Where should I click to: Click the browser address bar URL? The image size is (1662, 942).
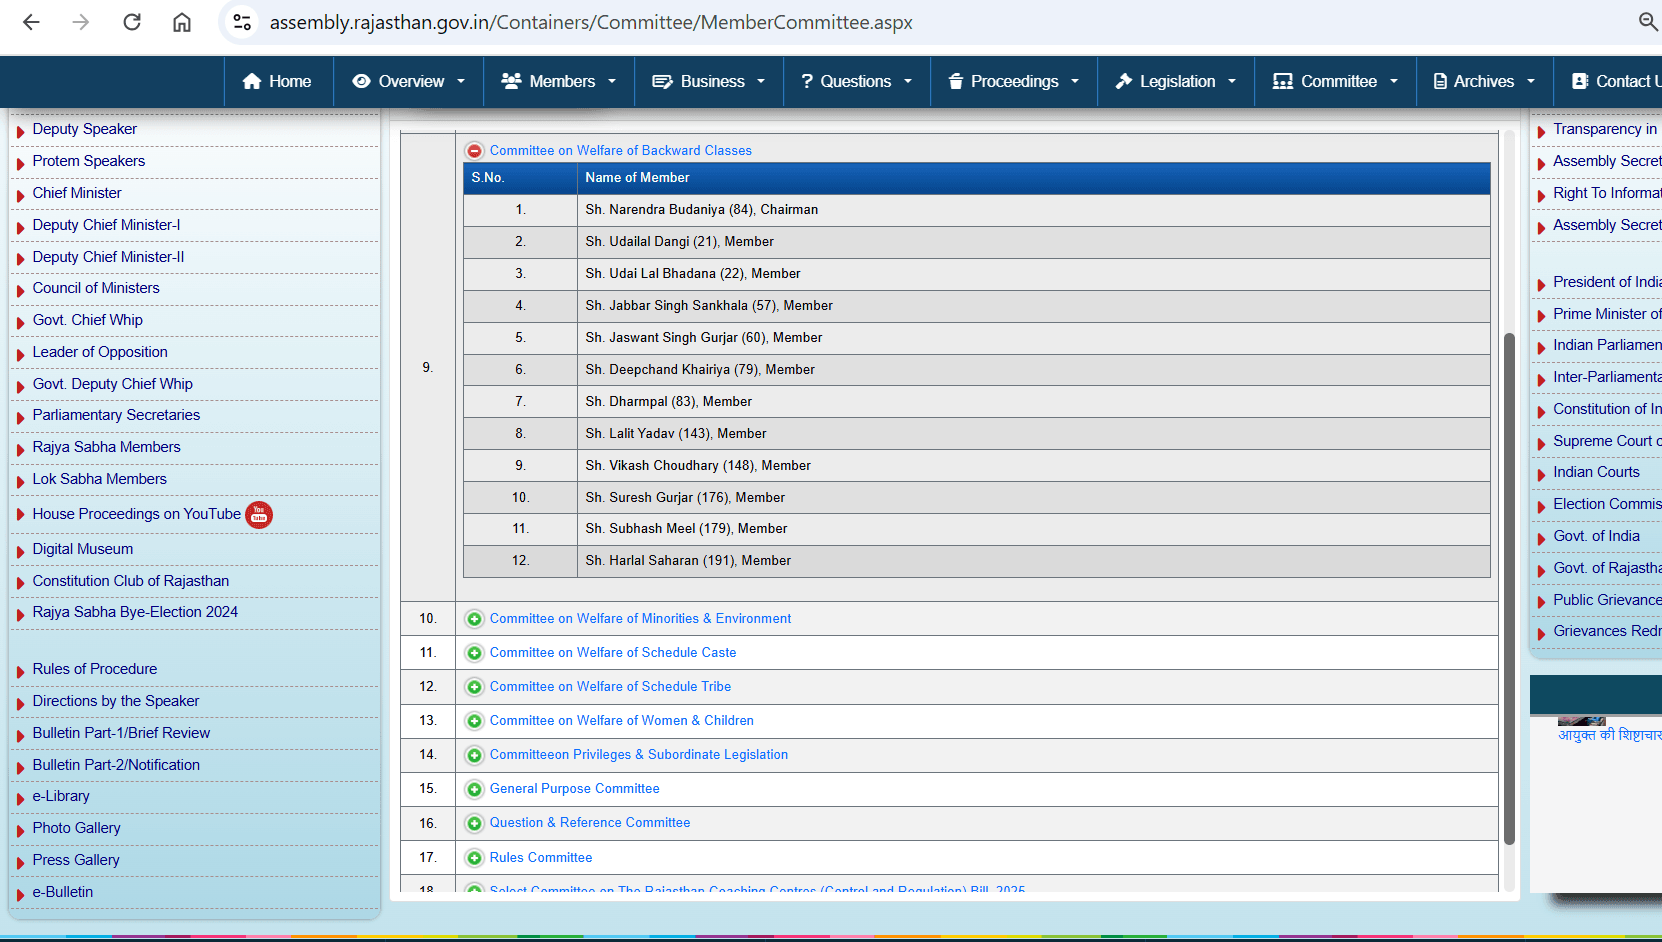tap(591, 22)
